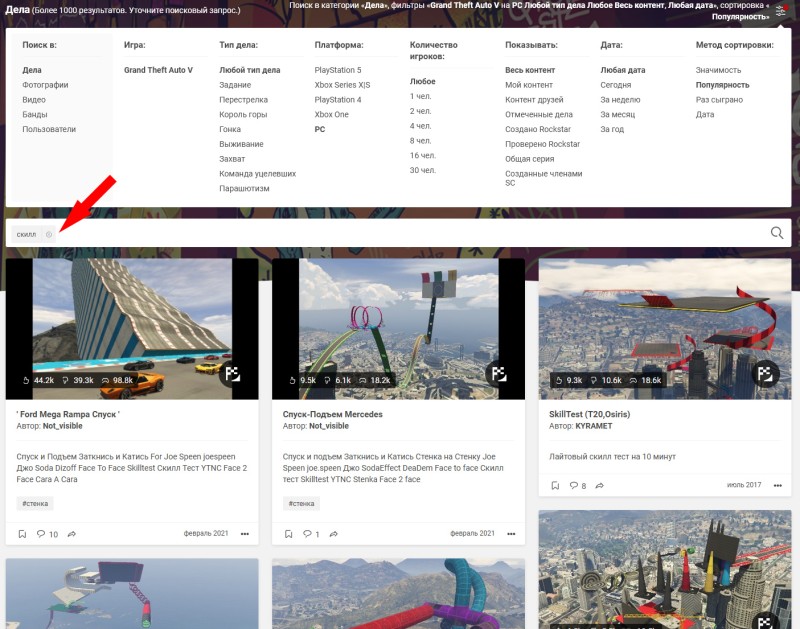Sort results by Раз сыграно
Image resolution: width=800 pixels, height=629 pixels.
[x=719, y=99]
